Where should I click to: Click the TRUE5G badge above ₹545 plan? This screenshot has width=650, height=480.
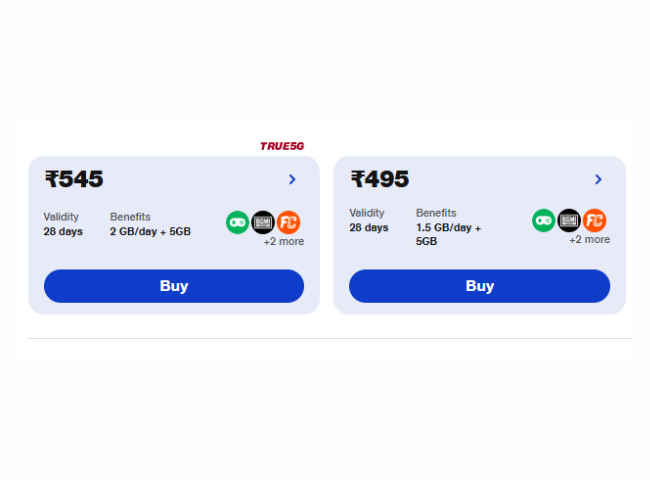[282, 146]
